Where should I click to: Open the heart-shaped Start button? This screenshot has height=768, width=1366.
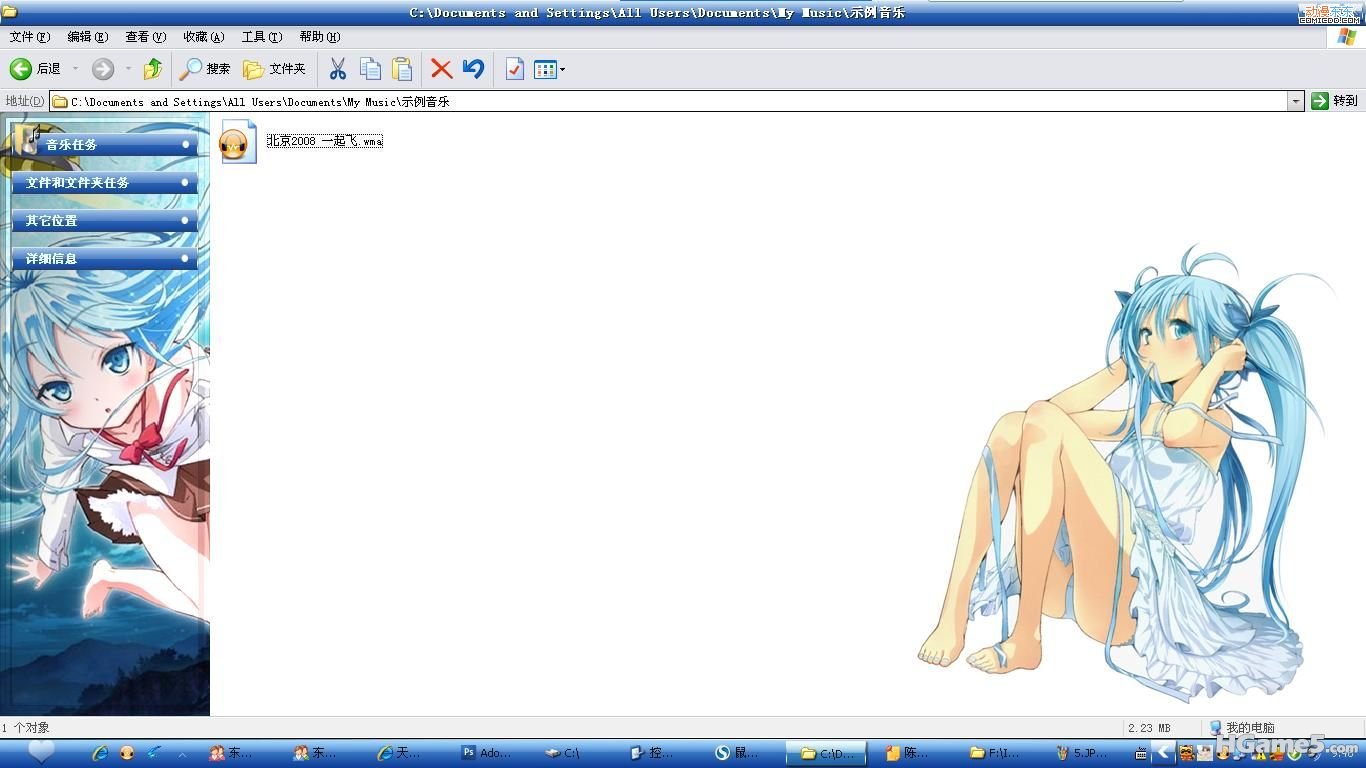pyautogui.click(x=40, y=752)
